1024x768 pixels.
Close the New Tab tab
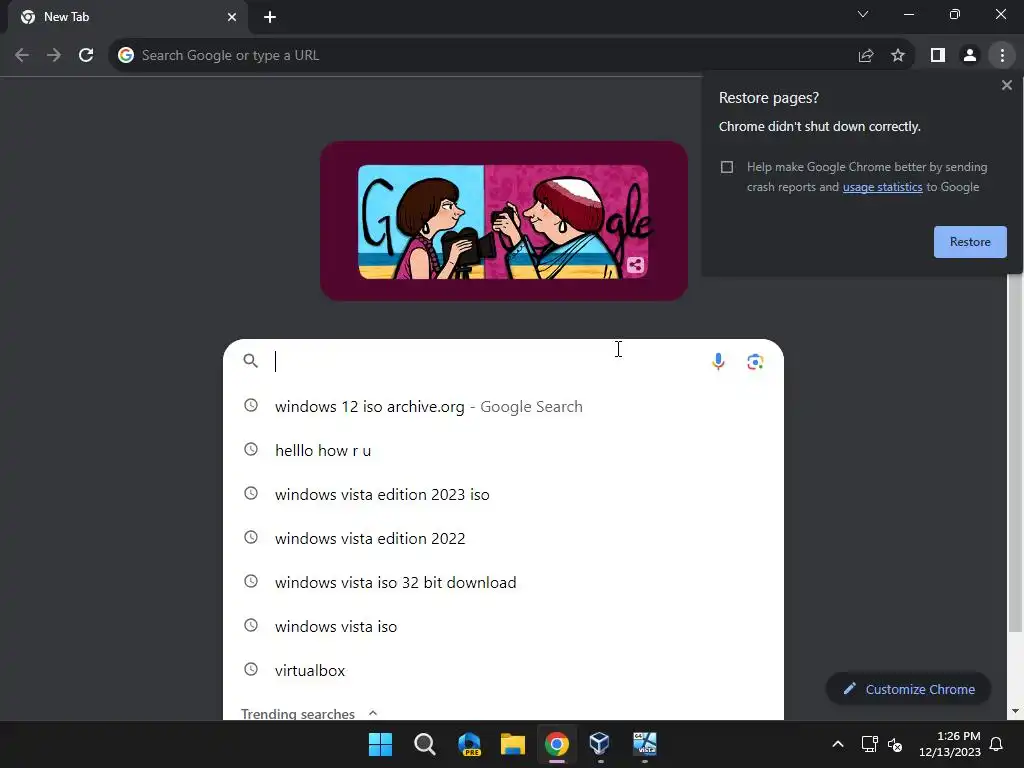point(232,17)
